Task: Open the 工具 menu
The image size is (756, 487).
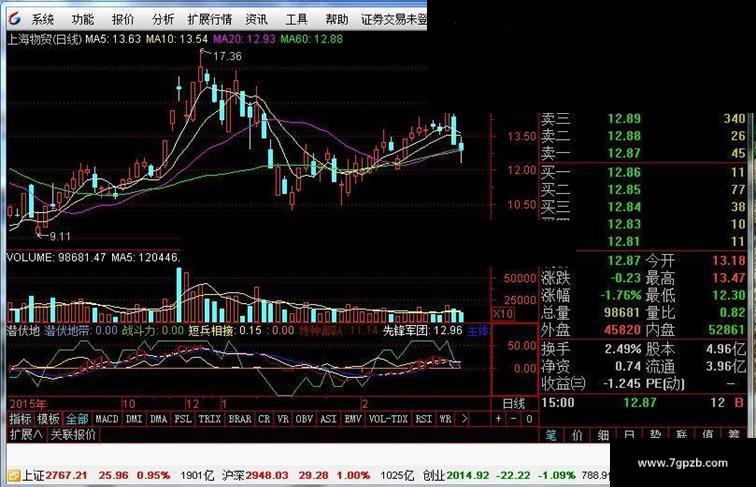Action: tap(296, 19)
